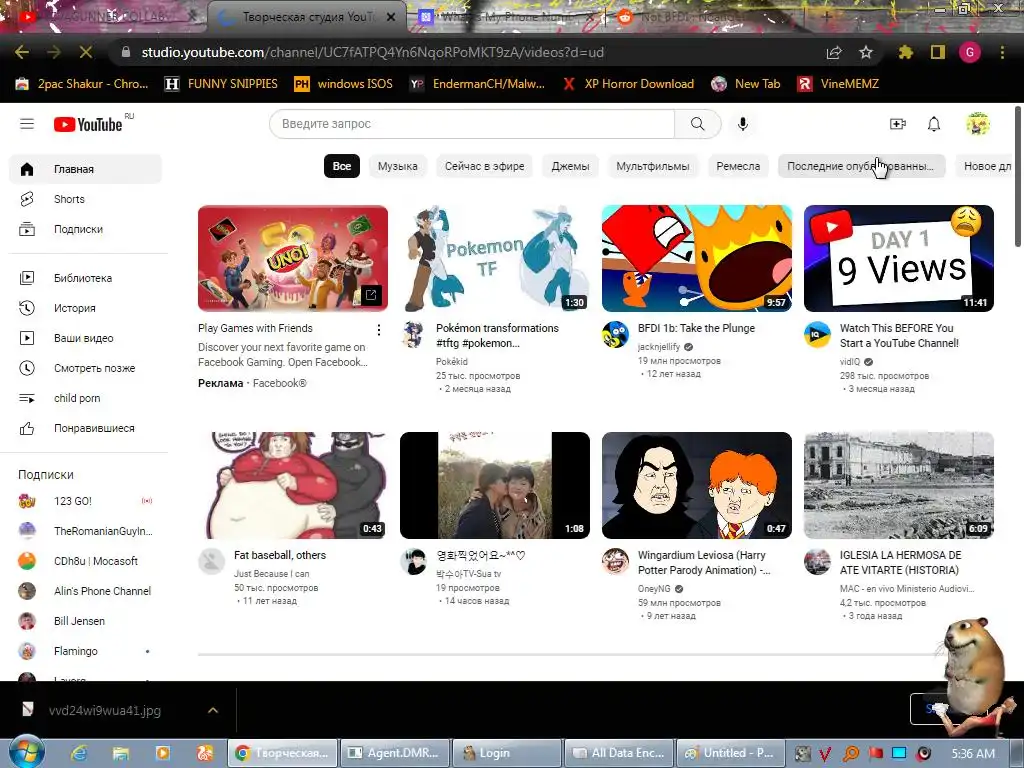Open XP Horror Download bookmark
The image size is (1024, 768).
click(x=628, y=84)
